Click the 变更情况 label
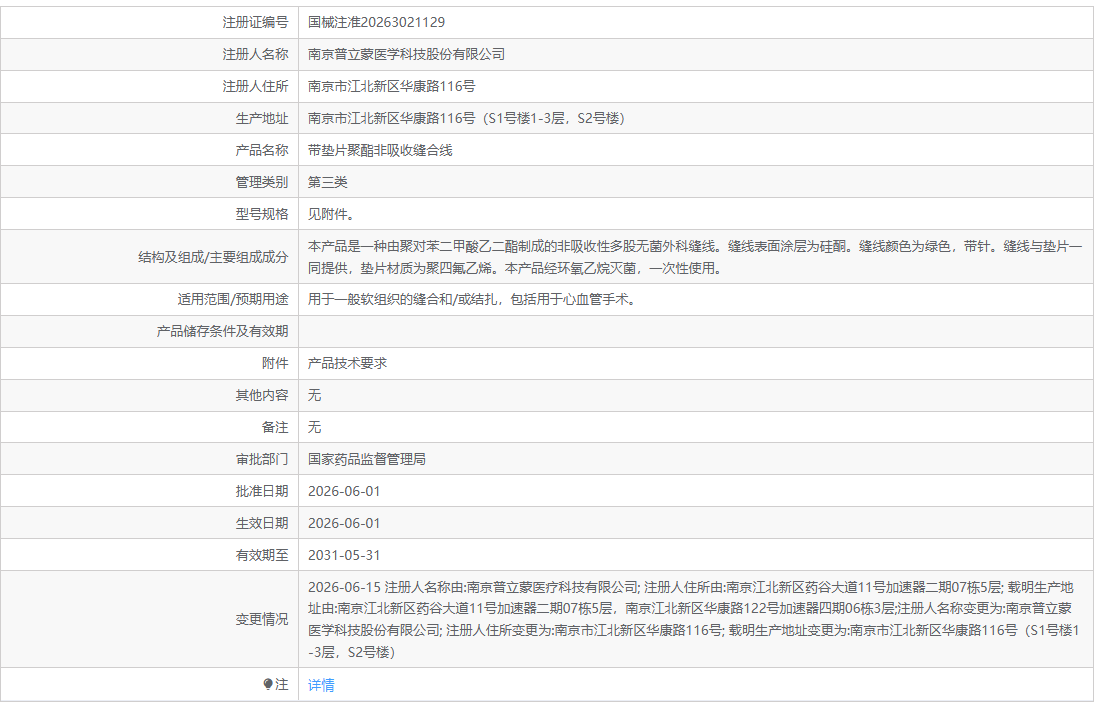 click(x=262, y=619)
